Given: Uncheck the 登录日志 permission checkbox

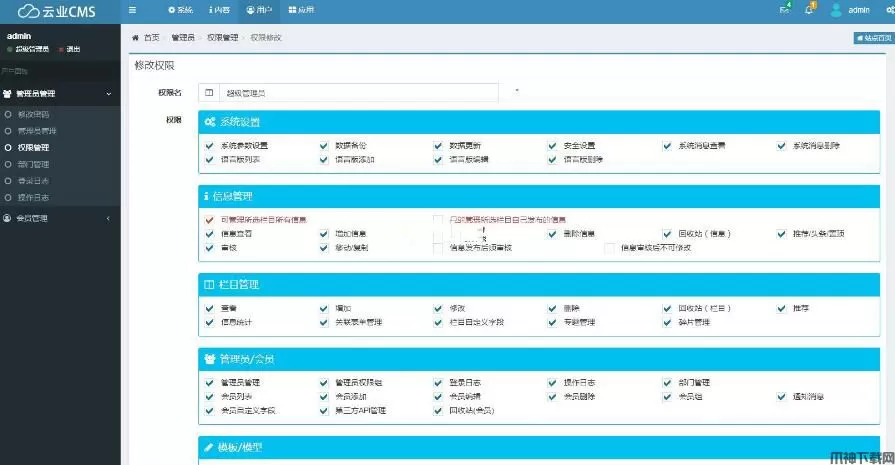Looking at the screenshot, I should pos(438,382).
